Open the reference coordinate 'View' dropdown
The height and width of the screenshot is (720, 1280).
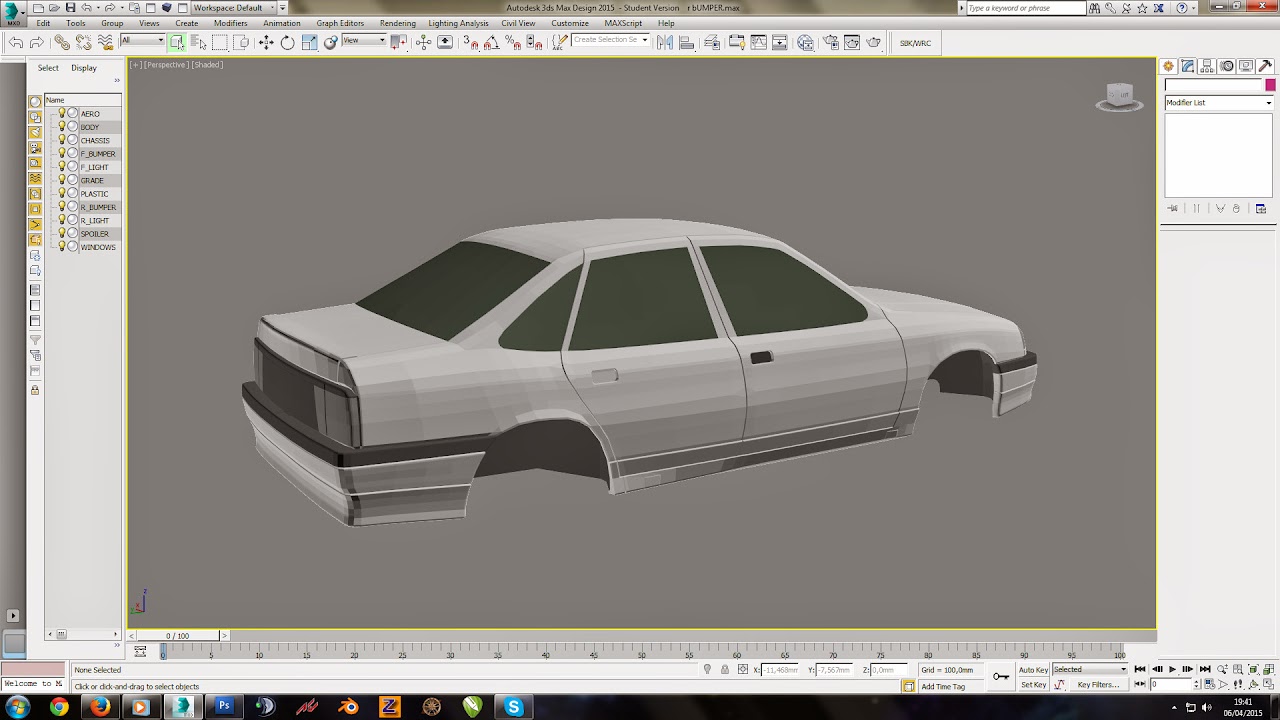364,41
